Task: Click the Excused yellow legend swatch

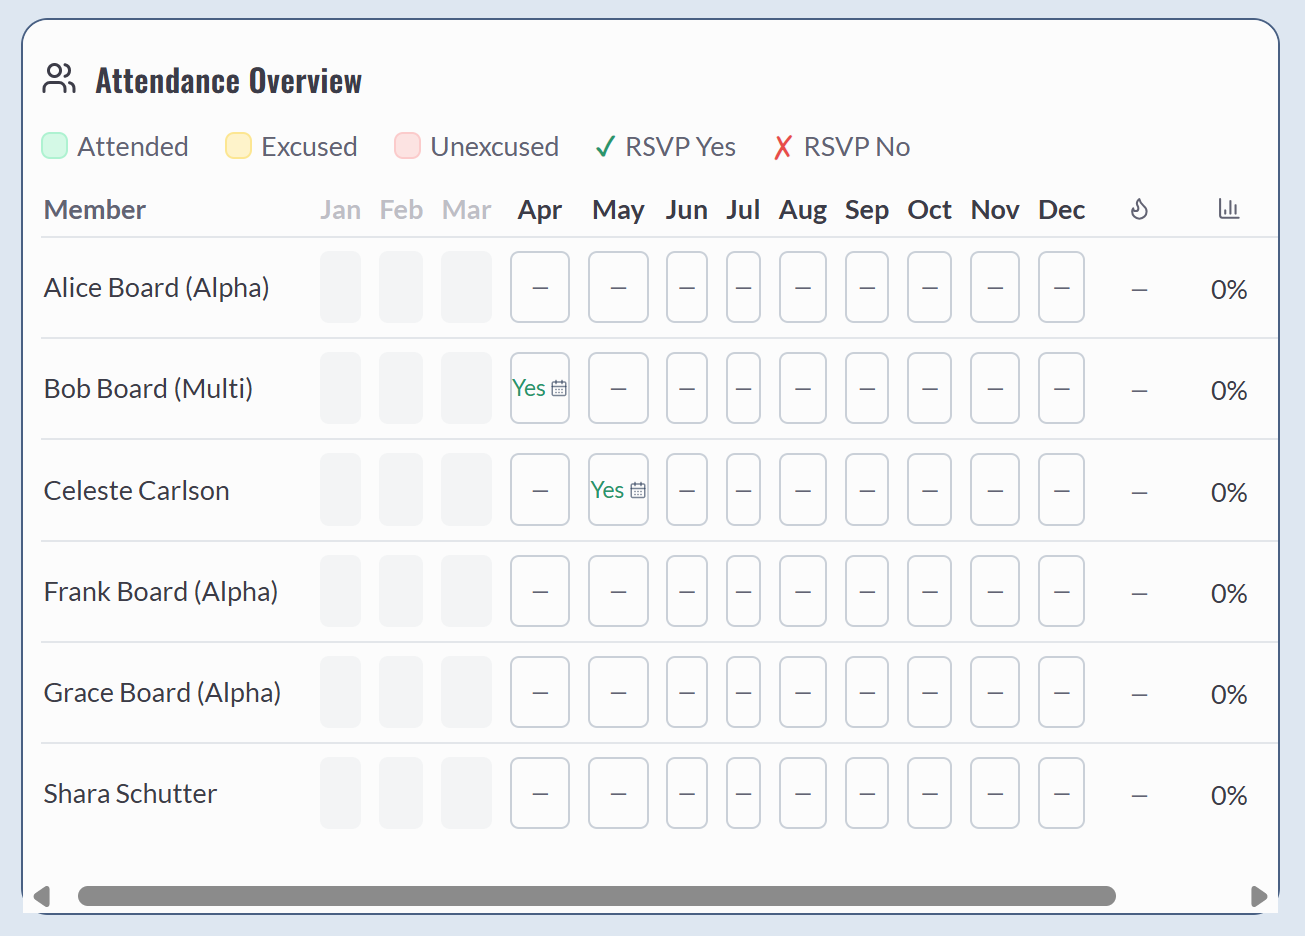Action: pos(238,146)
